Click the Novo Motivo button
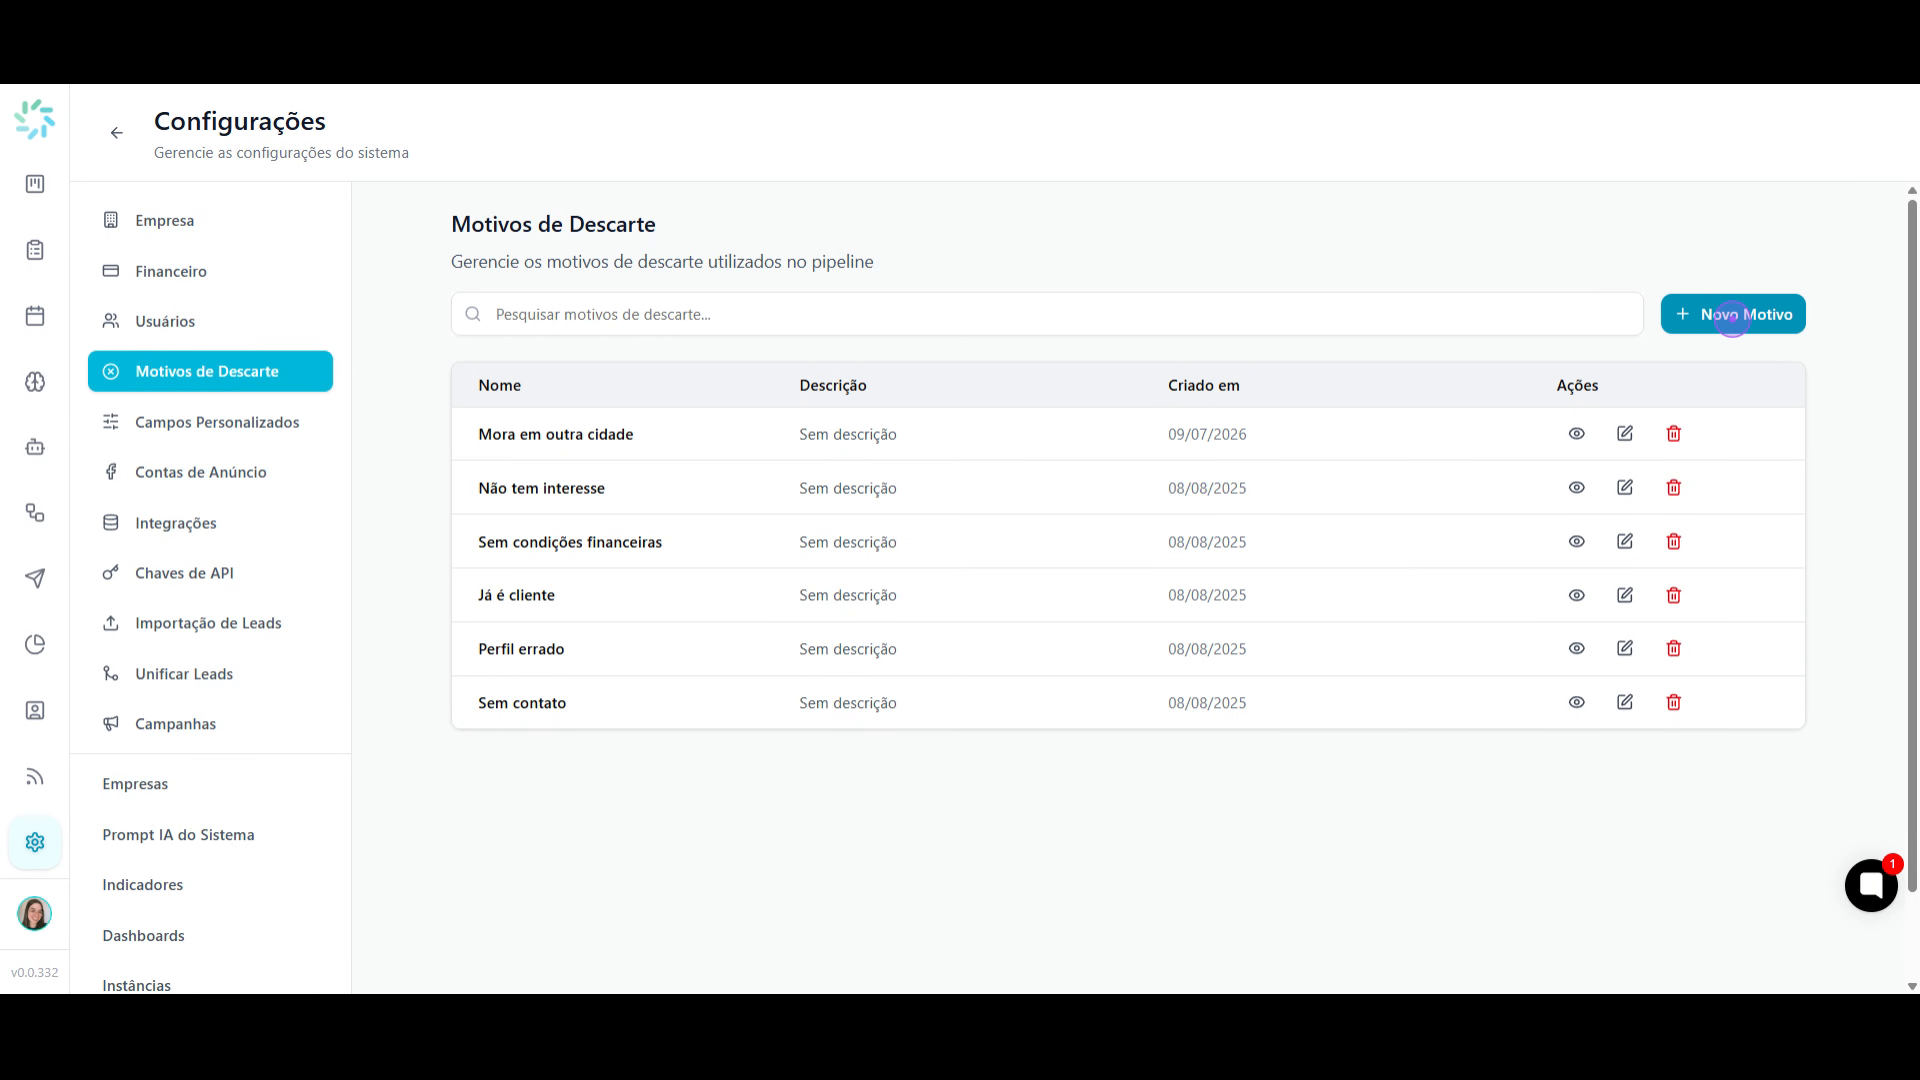The image size is (1920, 1080). pos(1733,314)
